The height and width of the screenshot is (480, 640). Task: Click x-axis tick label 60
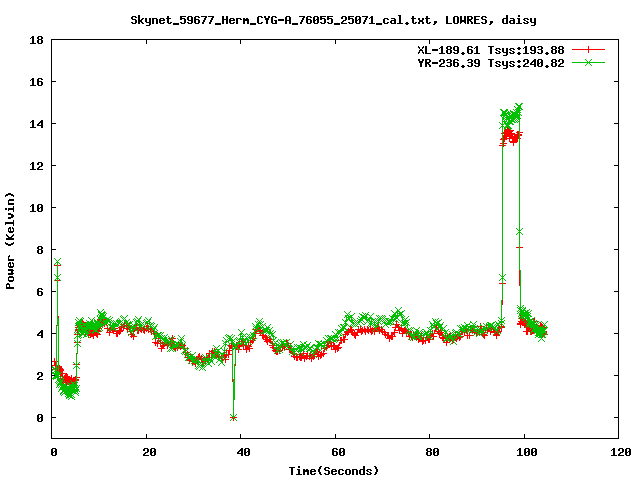coord(338,452)
